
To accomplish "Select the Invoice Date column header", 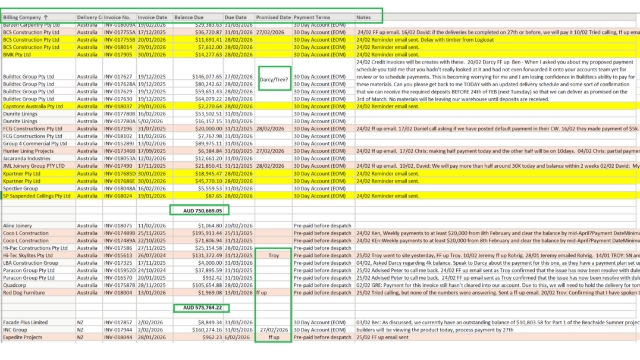I will (155, 18).
